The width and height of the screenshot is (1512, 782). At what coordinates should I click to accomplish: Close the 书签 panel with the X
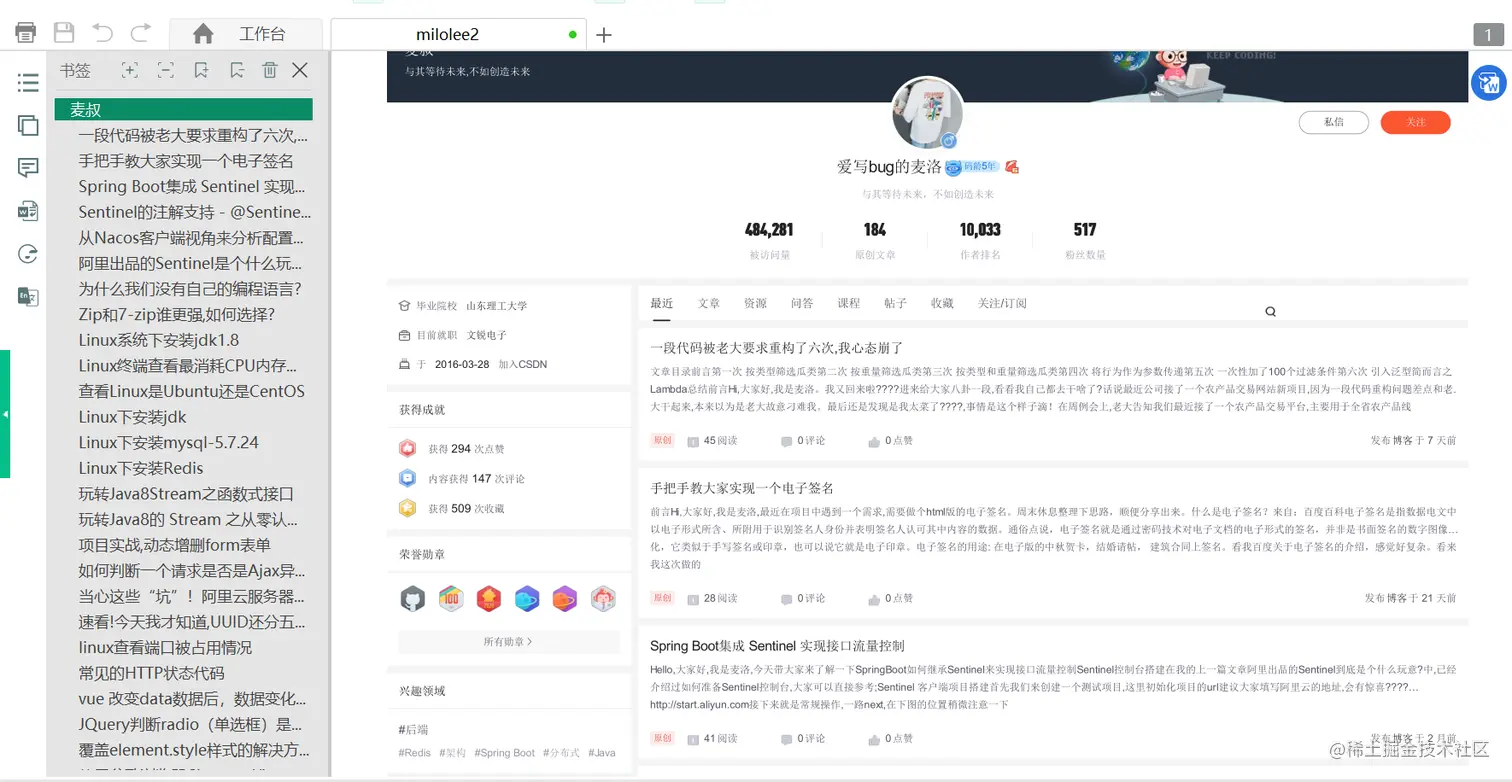(x=300, y=70)
